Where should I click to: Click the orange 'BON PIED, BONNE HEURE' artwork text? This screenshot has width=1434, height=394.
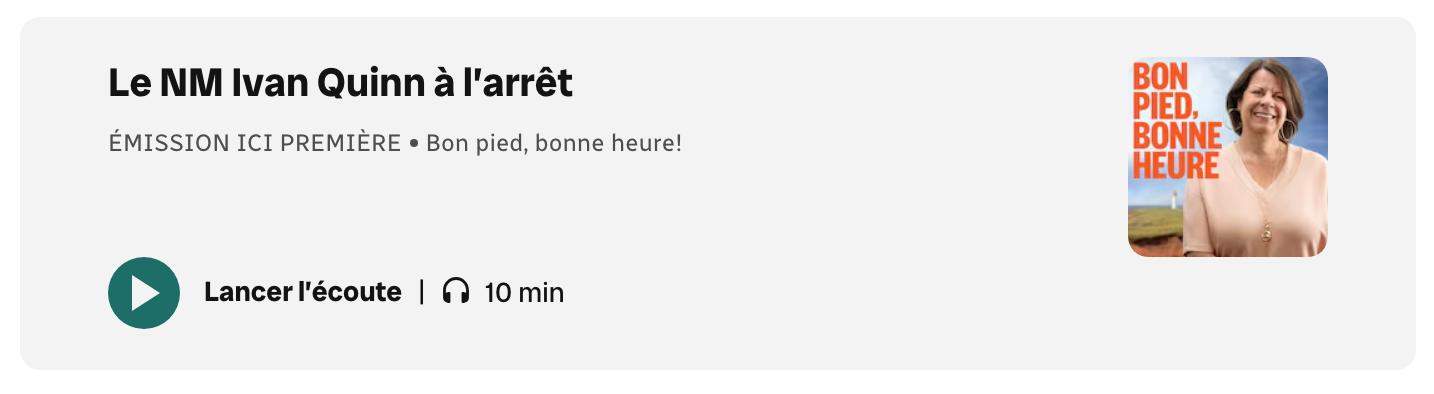[x=1177, y=120]
